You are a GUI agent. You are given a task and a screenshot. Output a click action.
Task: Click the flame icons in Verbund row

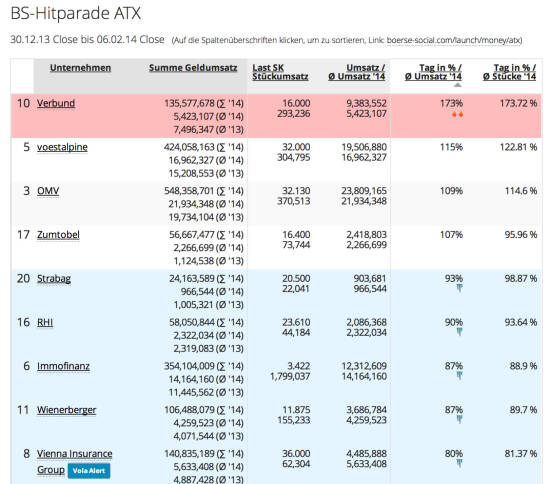(x=457, y=114)
